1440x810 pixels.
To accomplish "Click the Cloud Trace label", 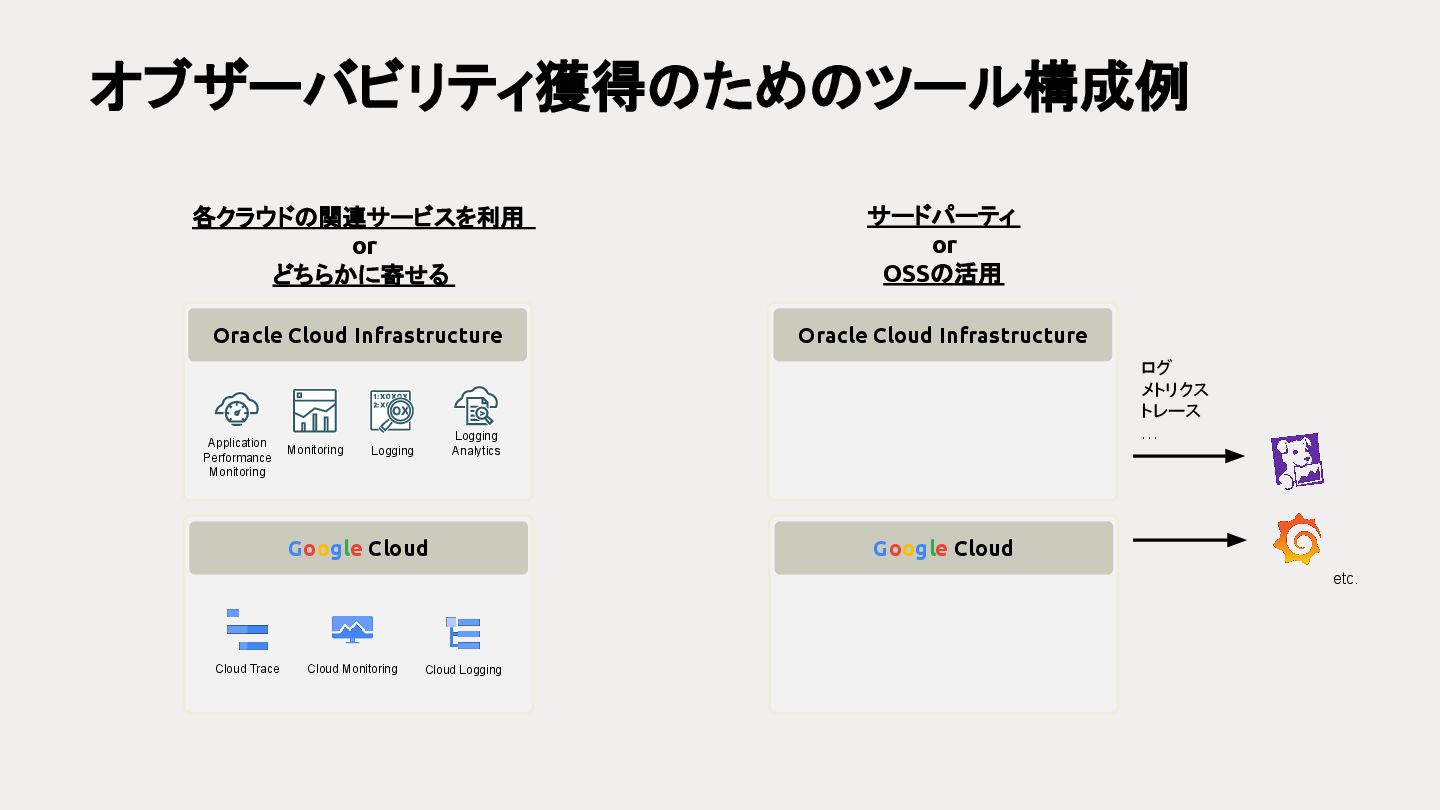I will tap(247, 669).
